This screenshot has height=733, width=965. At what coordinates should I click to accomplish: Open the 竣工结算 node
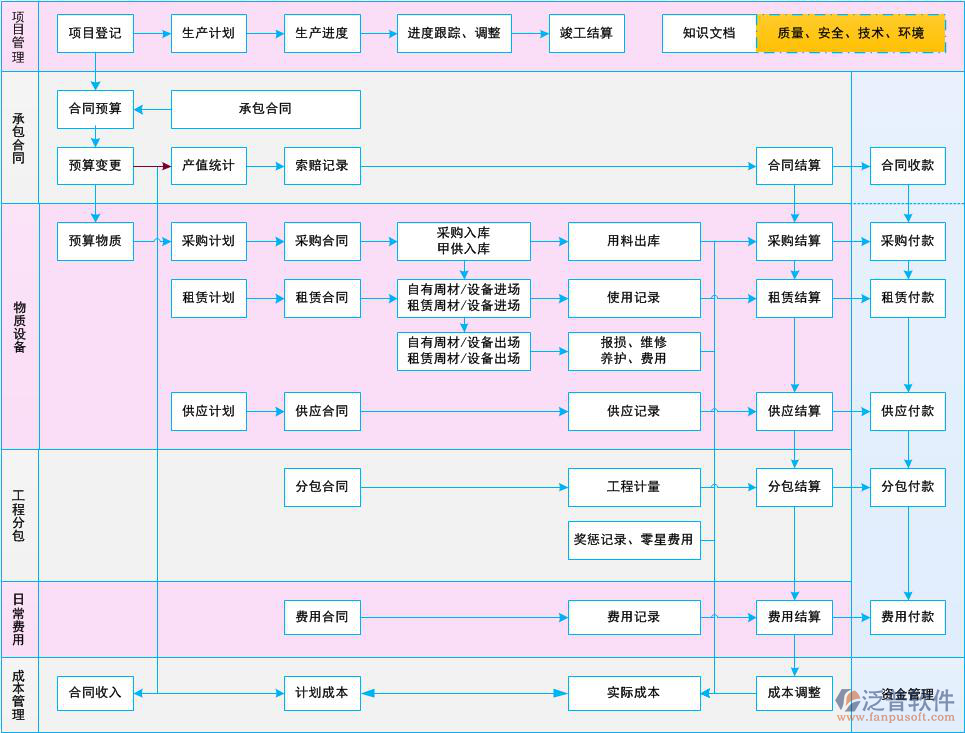[586, 33]
